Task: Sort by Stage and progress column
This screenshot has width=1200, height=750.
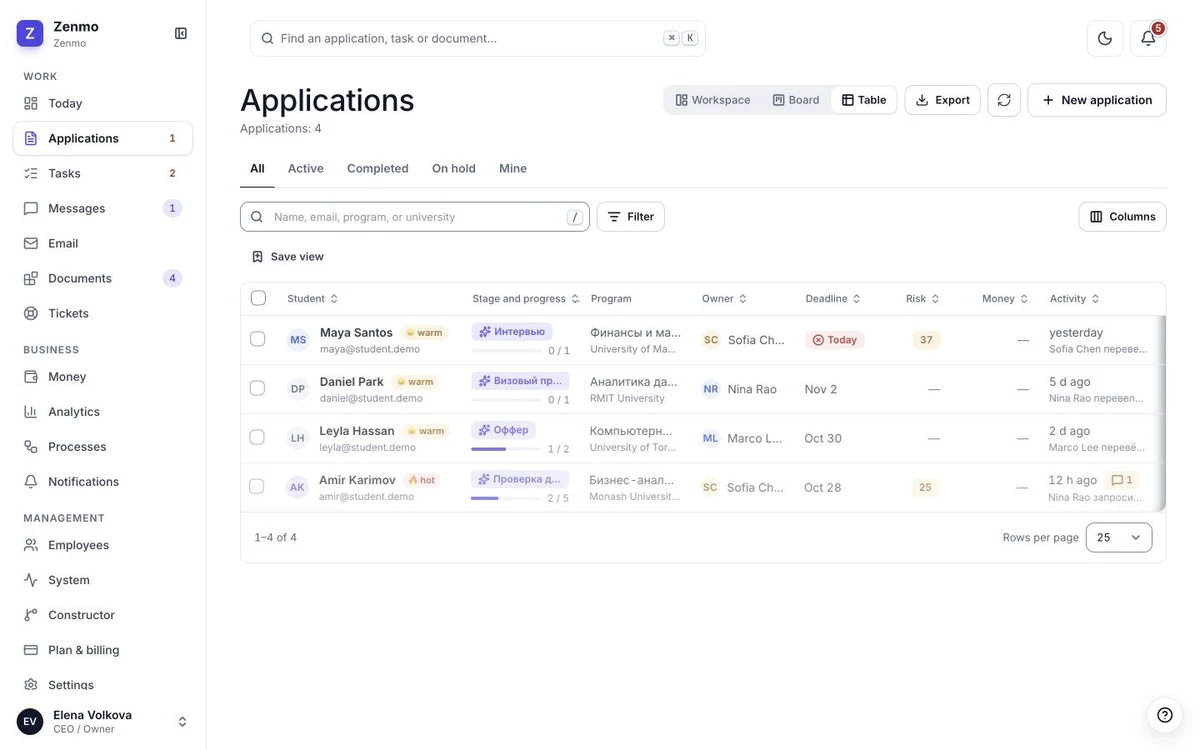Action: click(x=526, y=298)
